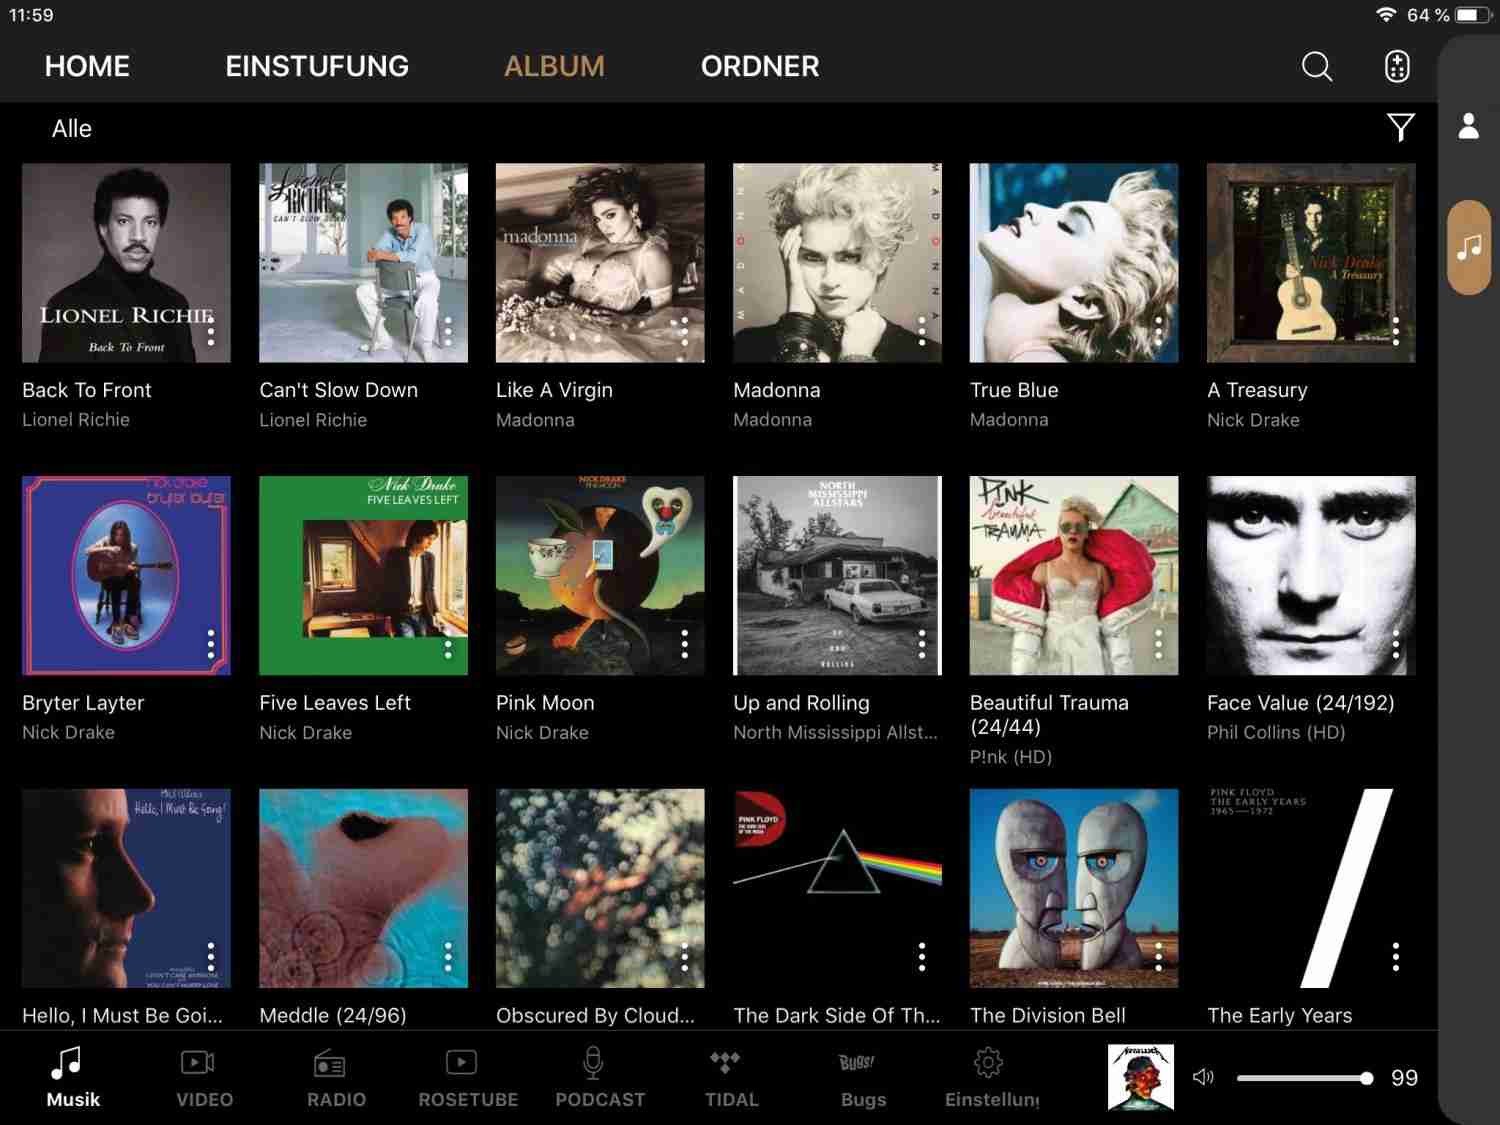Open the Pink Moon album cover
Image resolution: width=1500 pixels, height=1125 pixels.
(x=600, y=575)
